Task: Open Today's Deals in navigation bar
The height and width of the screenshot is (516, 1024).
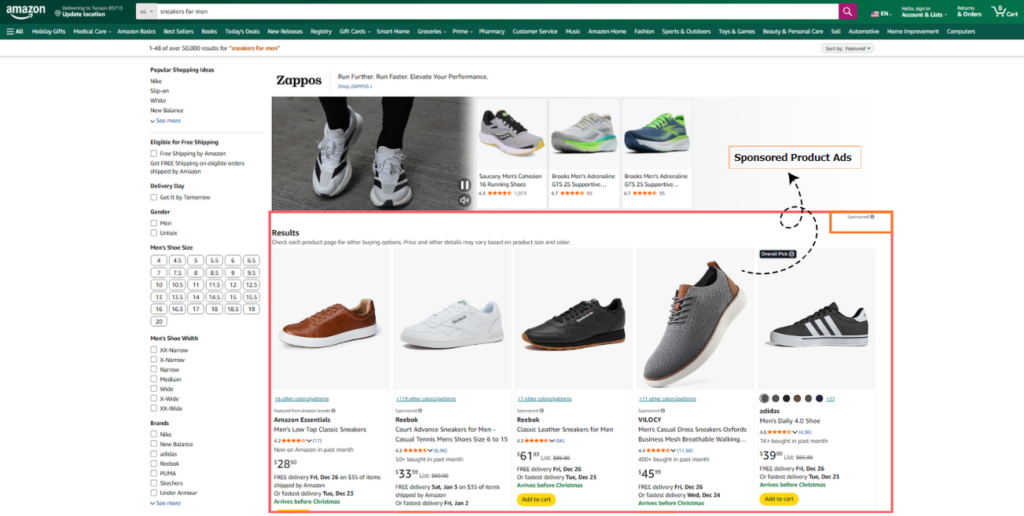Action: pos(242,31)
